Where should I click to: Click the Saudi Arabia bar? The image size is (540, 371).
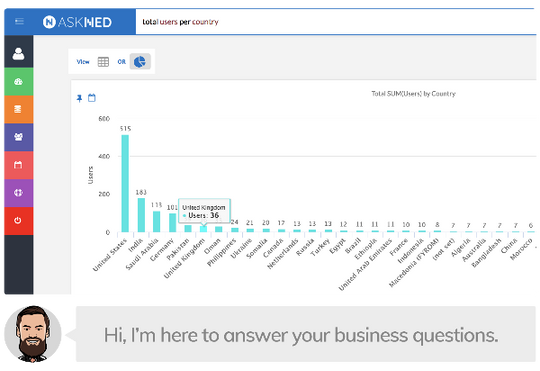pos(156,221)
